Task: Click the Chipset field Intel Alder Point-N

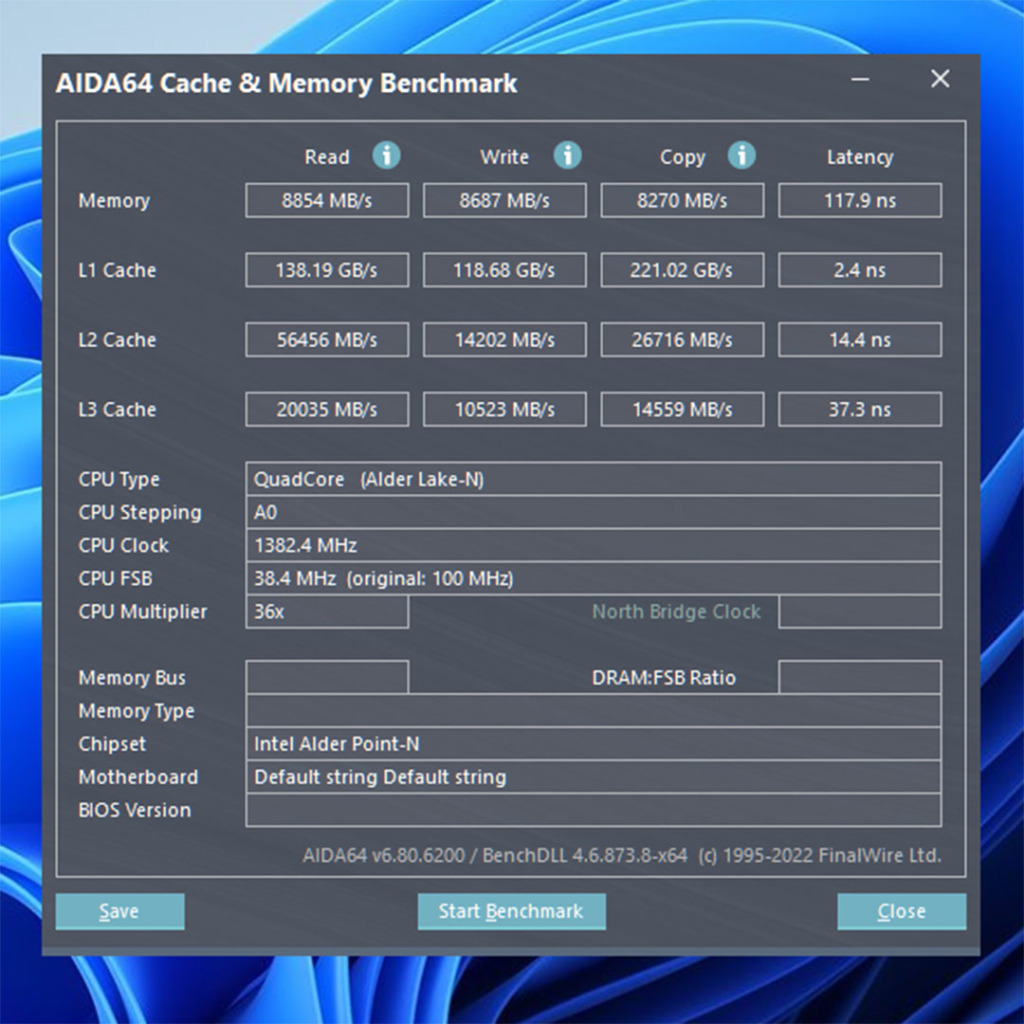Action: pyautogui.click(x=594, y=744)
